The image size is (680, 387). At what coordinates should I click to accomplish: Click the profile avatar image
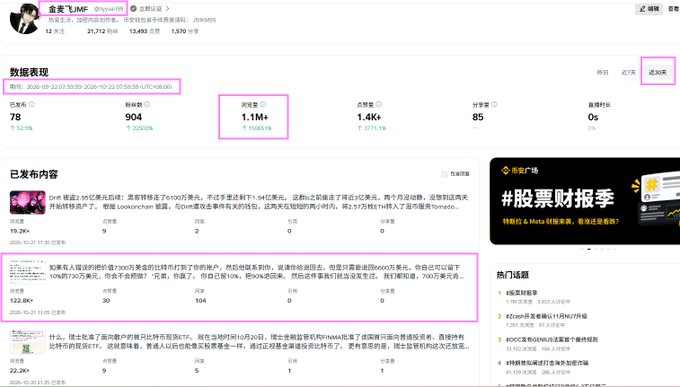tap(25, 19)
